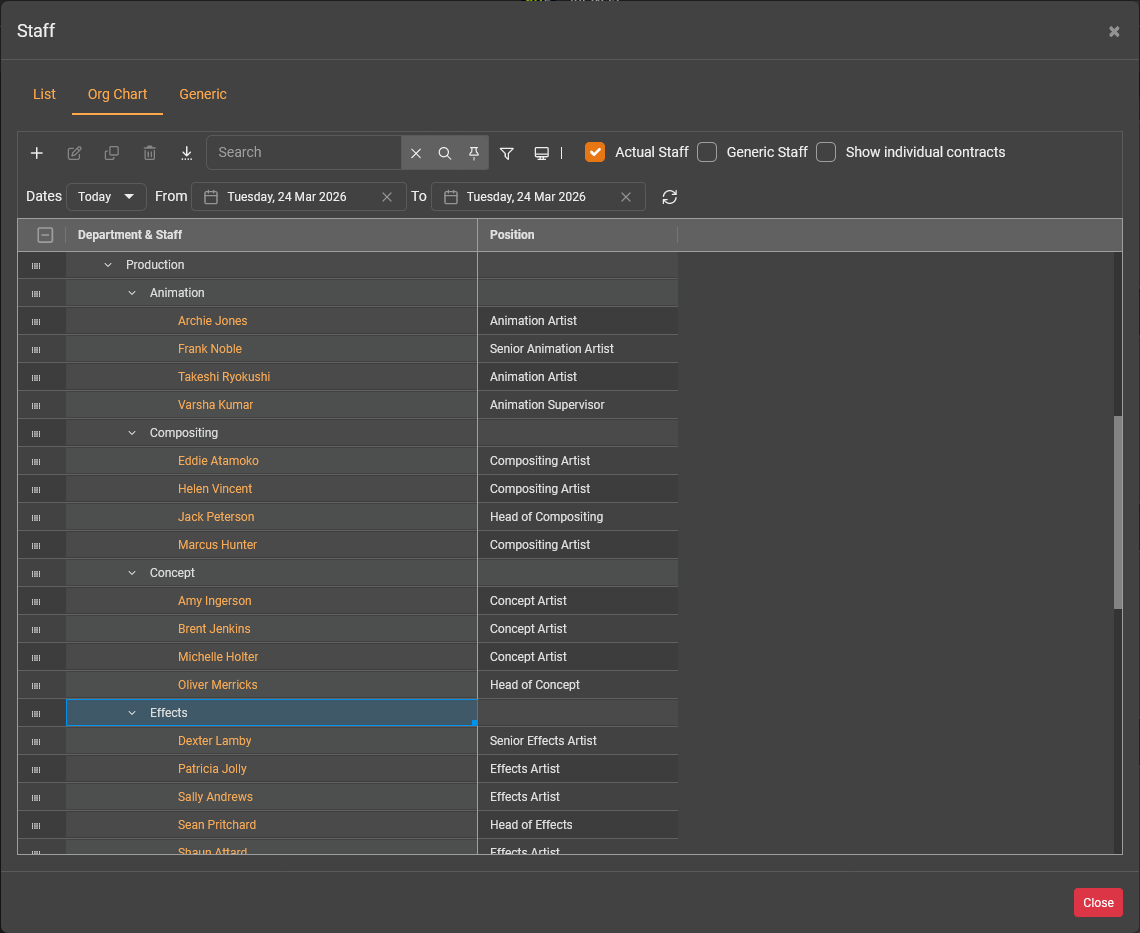Click the vertical scrollbar thumb
Screen dimensions: 1140x933
pos(1118,510)
